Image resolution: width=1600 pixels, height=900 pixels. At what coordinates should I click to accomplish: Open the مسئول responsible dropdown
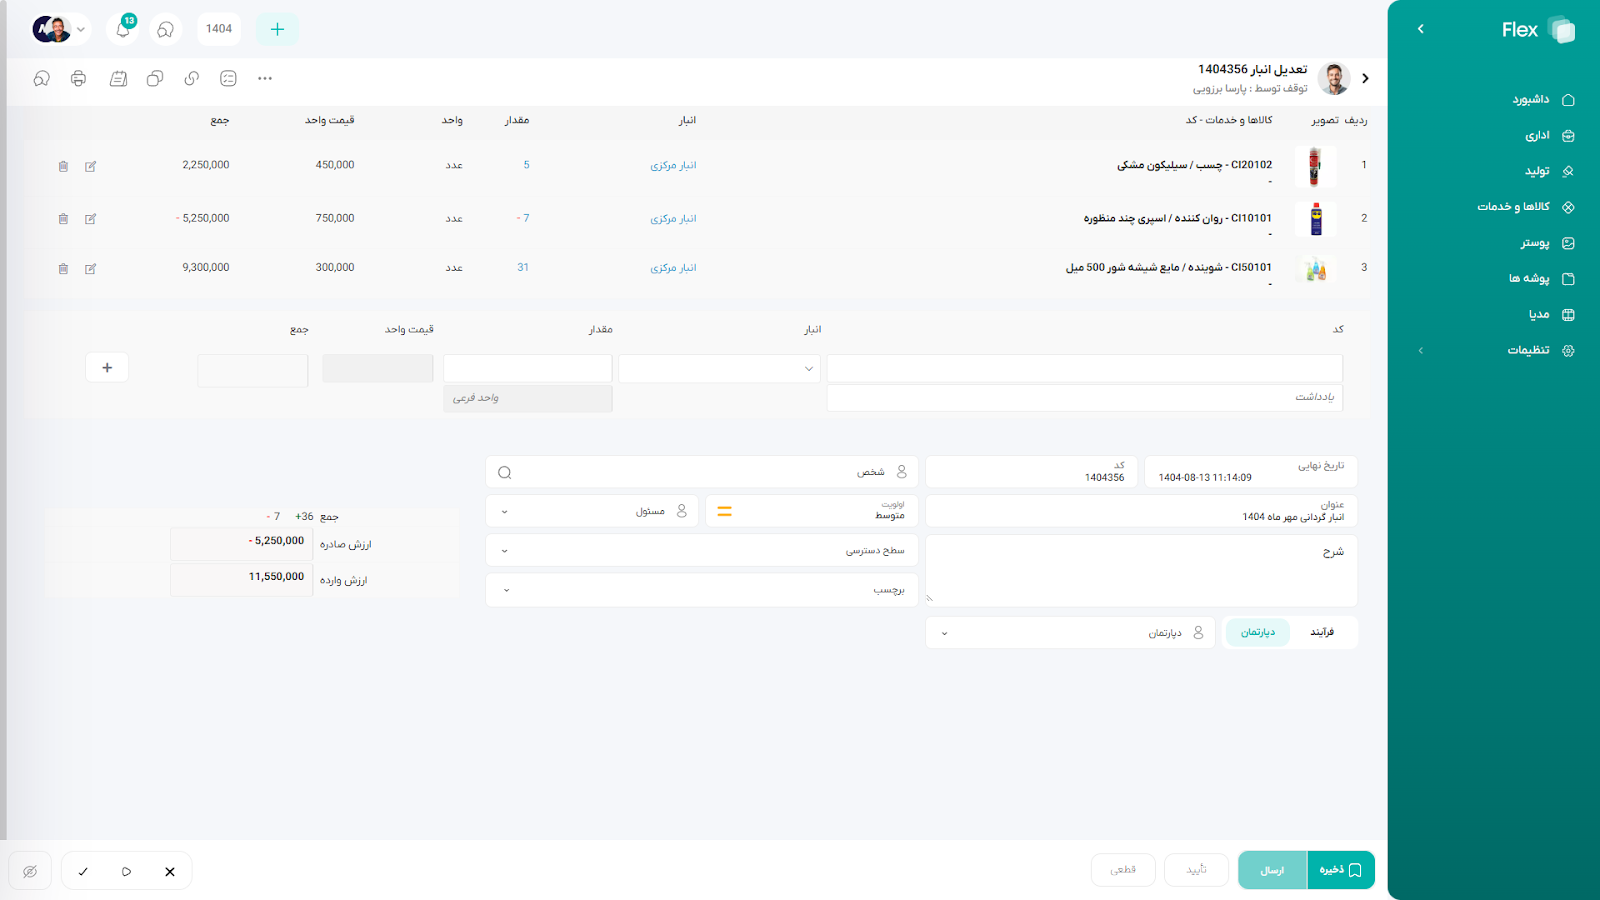coord(592,511)
